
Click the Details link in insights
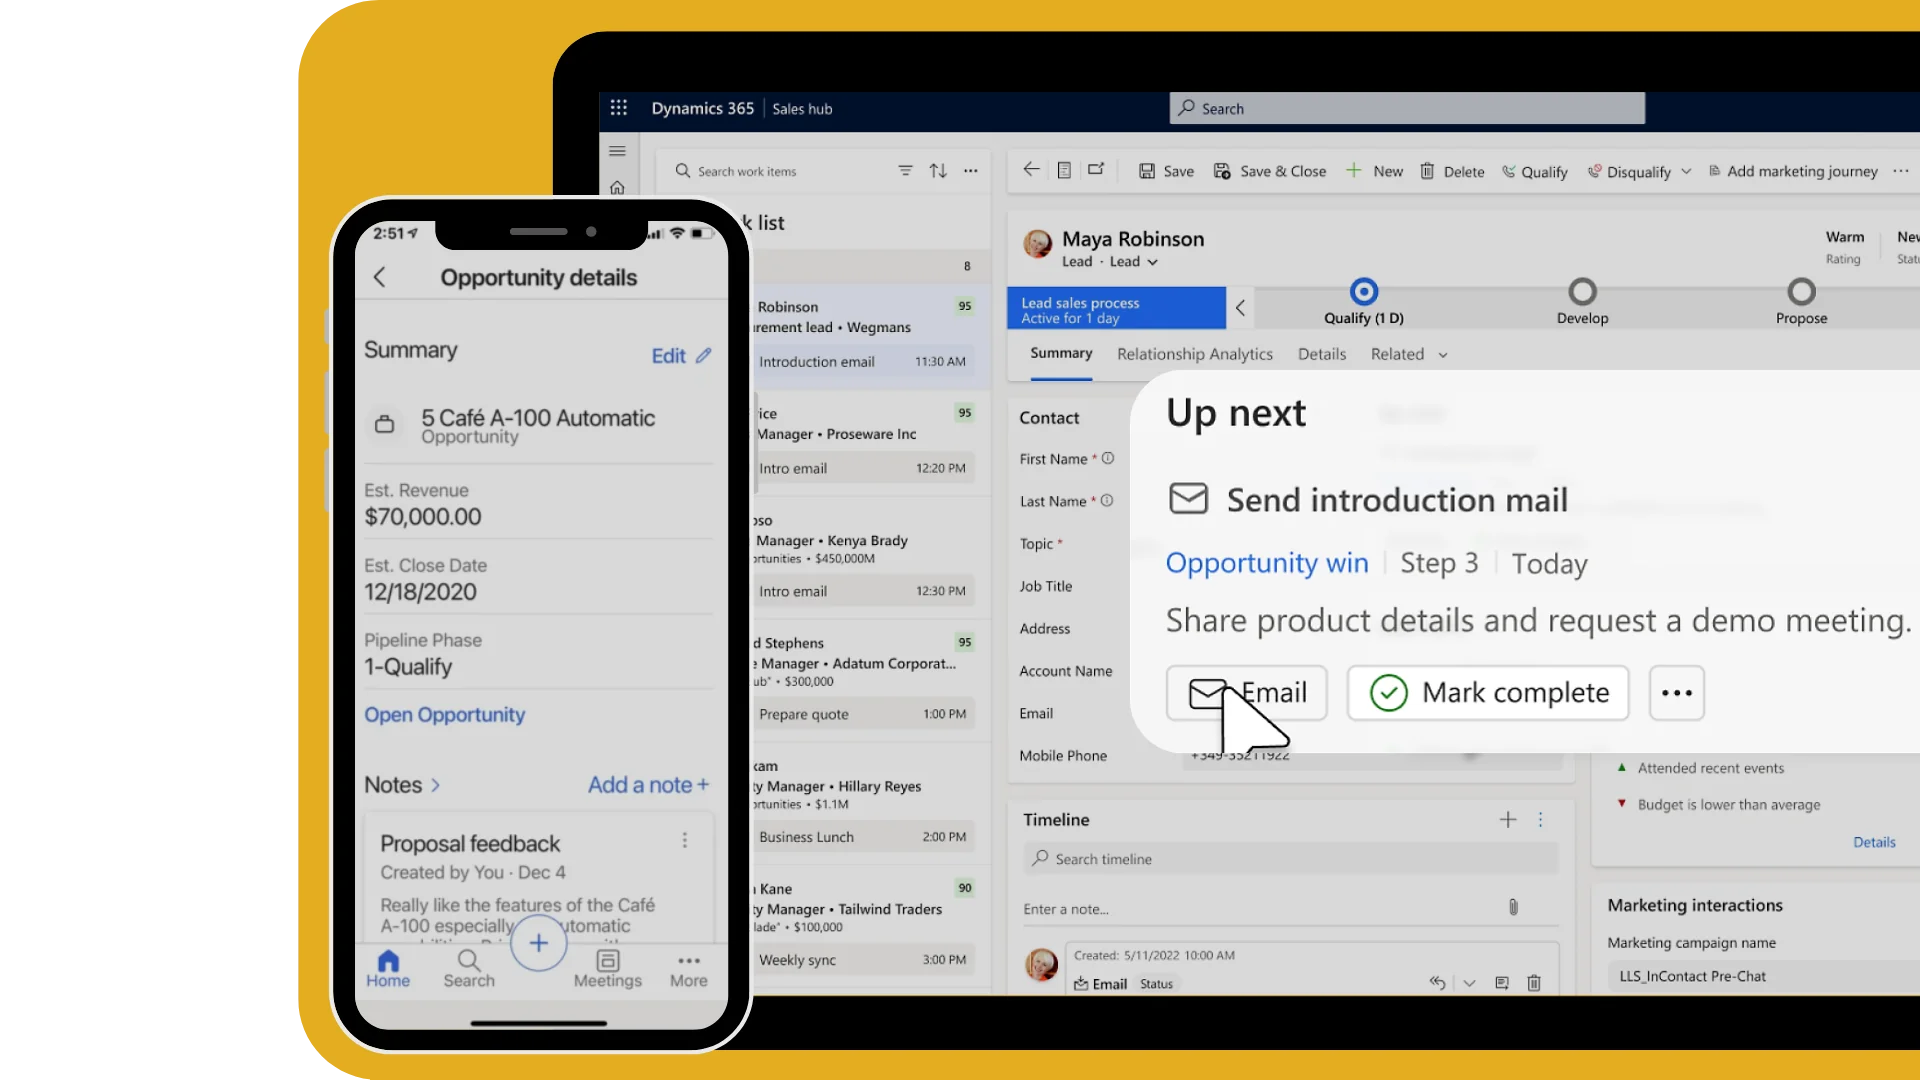click(1874, 842)
